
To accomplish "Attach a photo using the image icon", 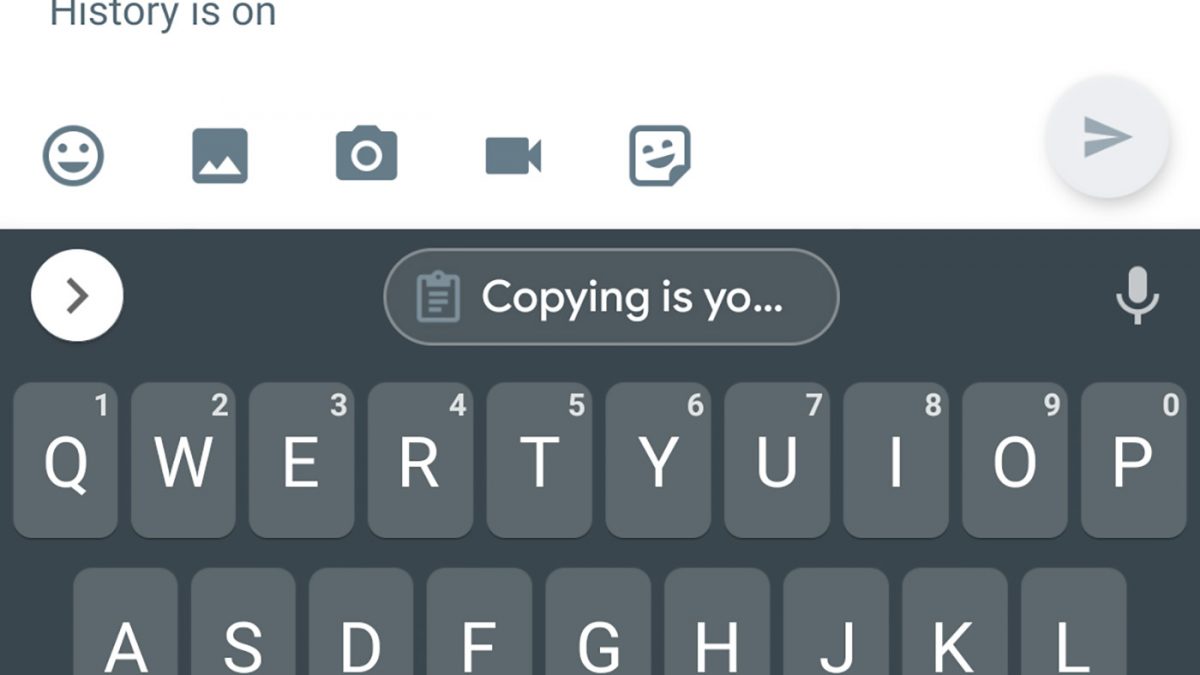I will coord(220,156).
